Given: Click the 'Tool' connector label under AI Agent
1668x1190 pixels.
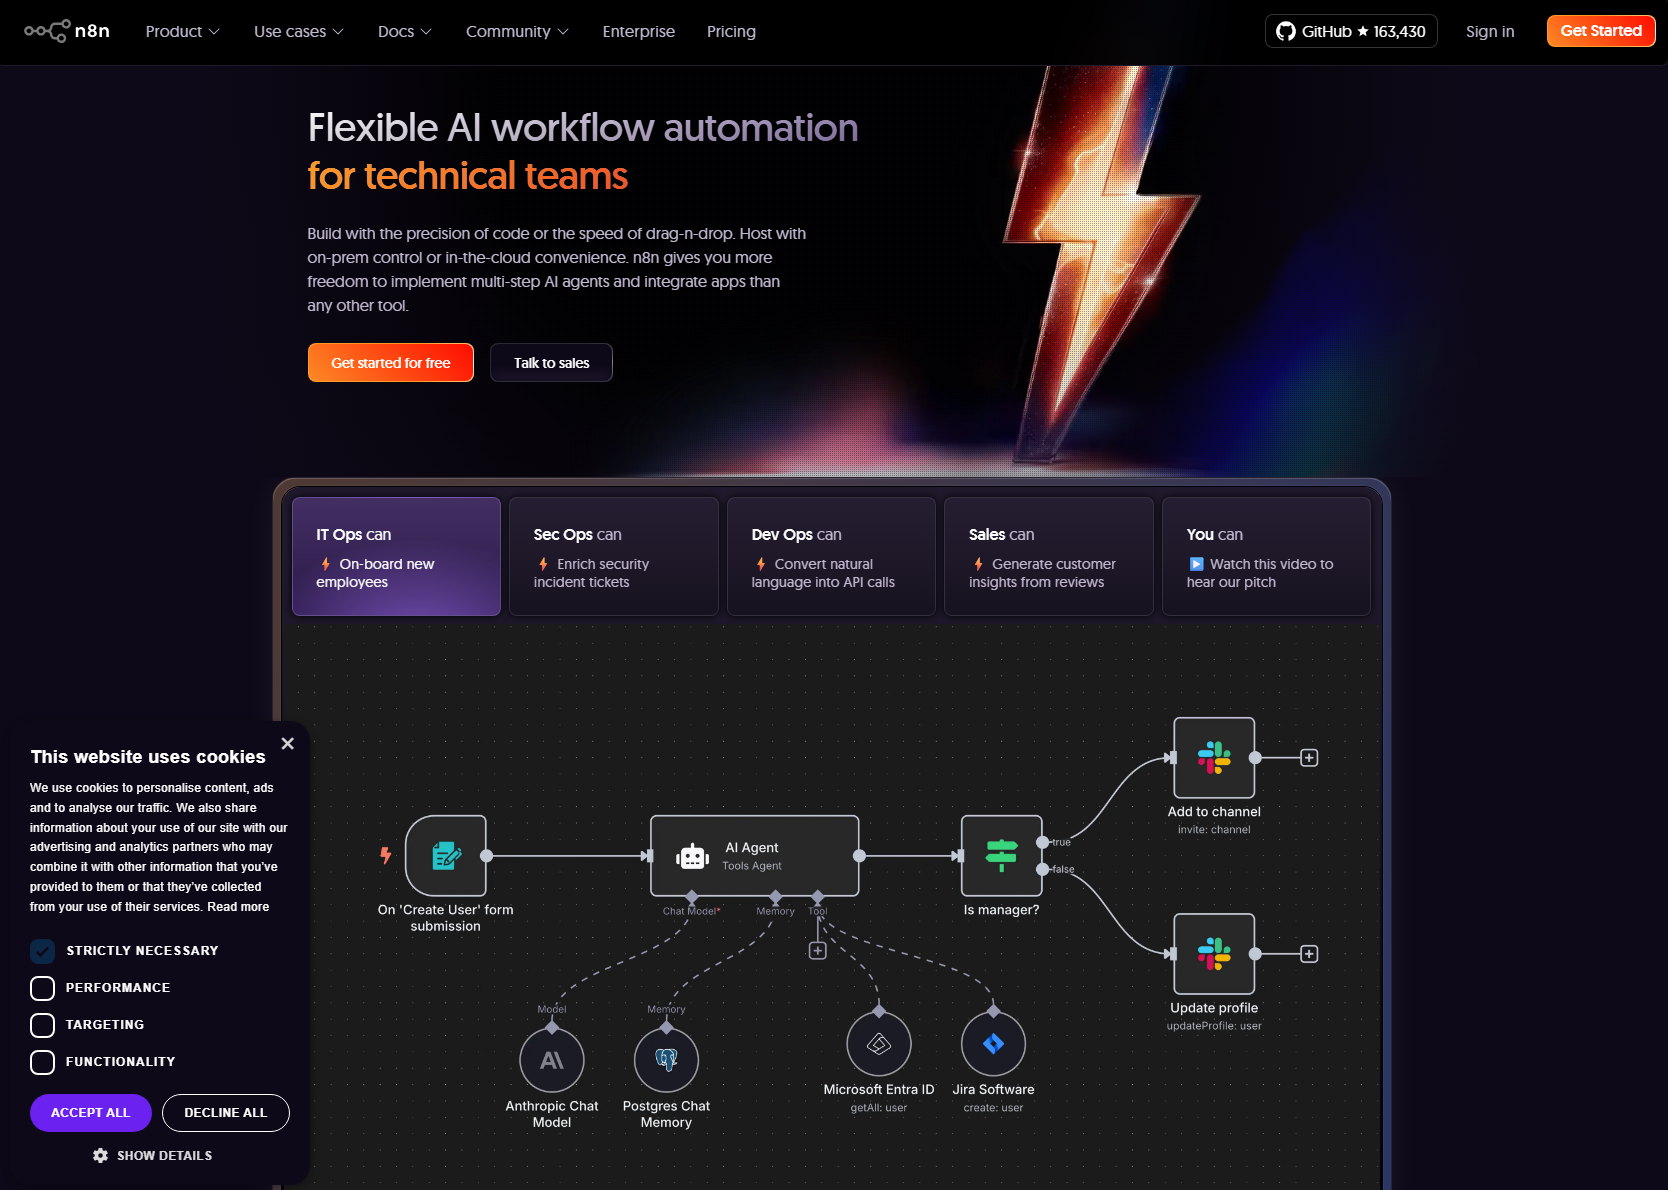Looking at the screenshot, I should click(x=818, y=911).
